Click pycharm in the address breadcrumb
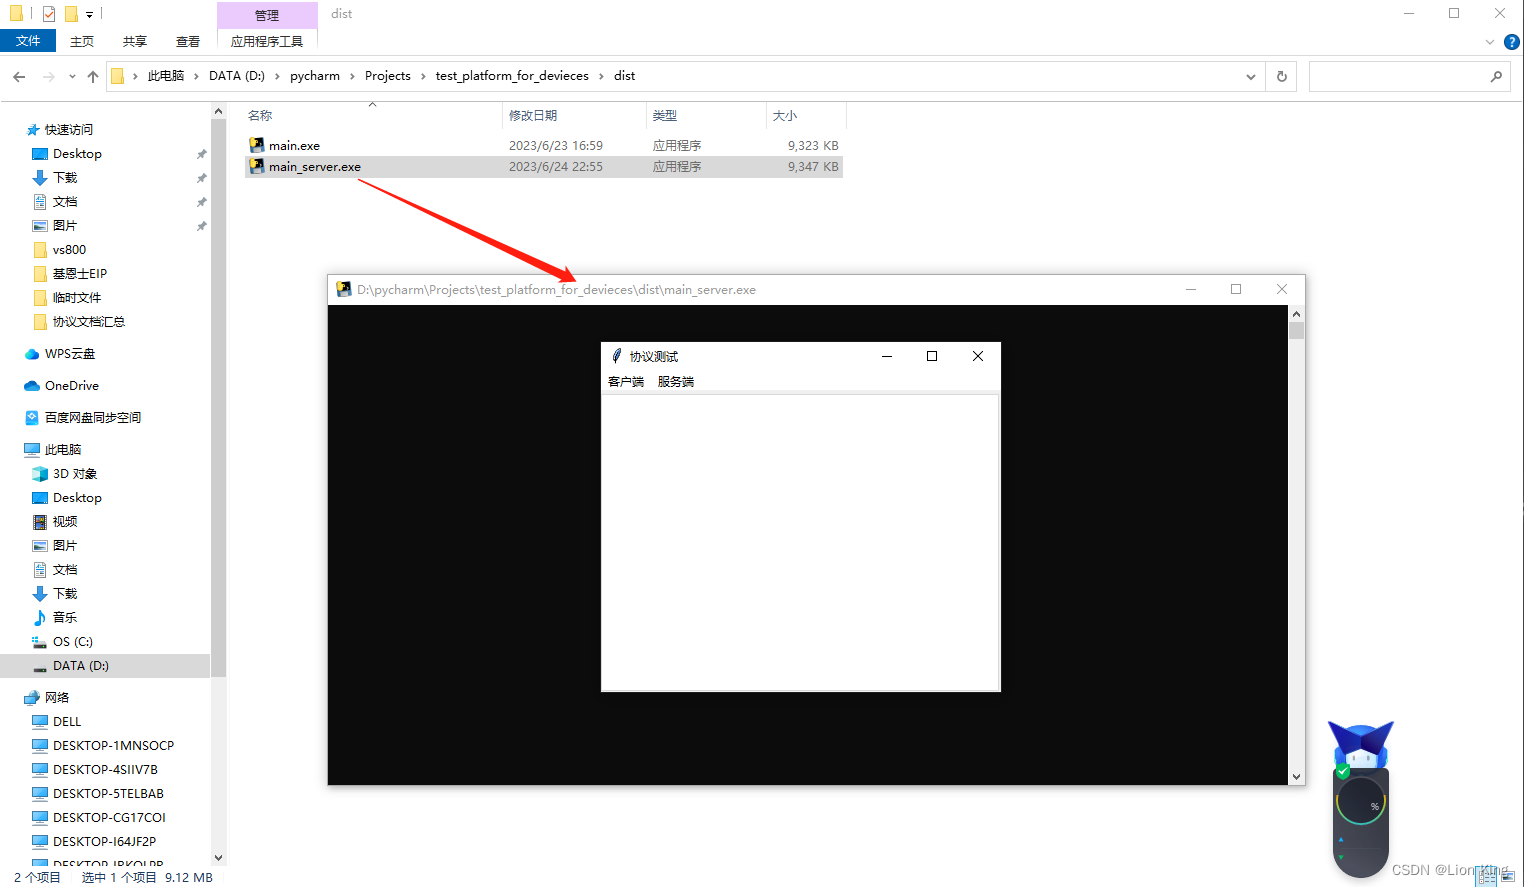This screenshot has width=1524, height=887. pos(315,76)
